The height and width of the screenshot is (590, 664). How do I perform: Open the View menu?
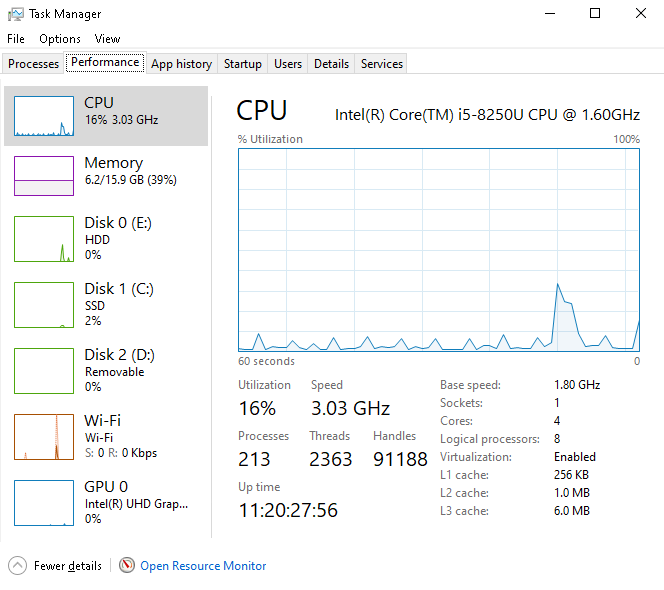[x=108, y=39]
